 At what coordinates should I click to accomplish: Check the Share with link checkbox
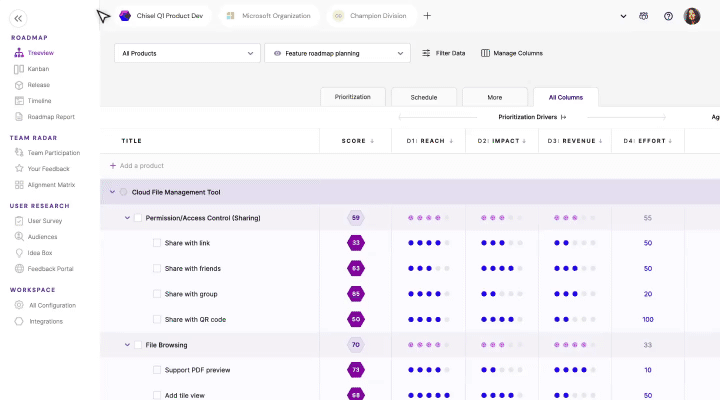[157, 243]
